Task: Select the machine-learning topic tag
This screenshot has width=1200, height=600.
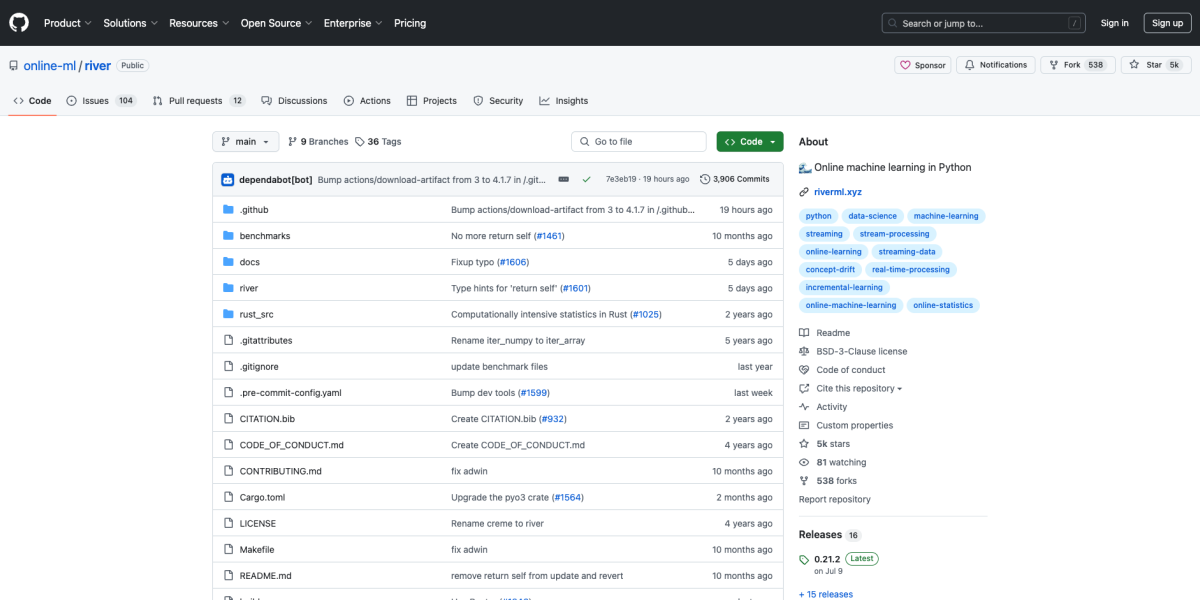Action: pos(946,216)
